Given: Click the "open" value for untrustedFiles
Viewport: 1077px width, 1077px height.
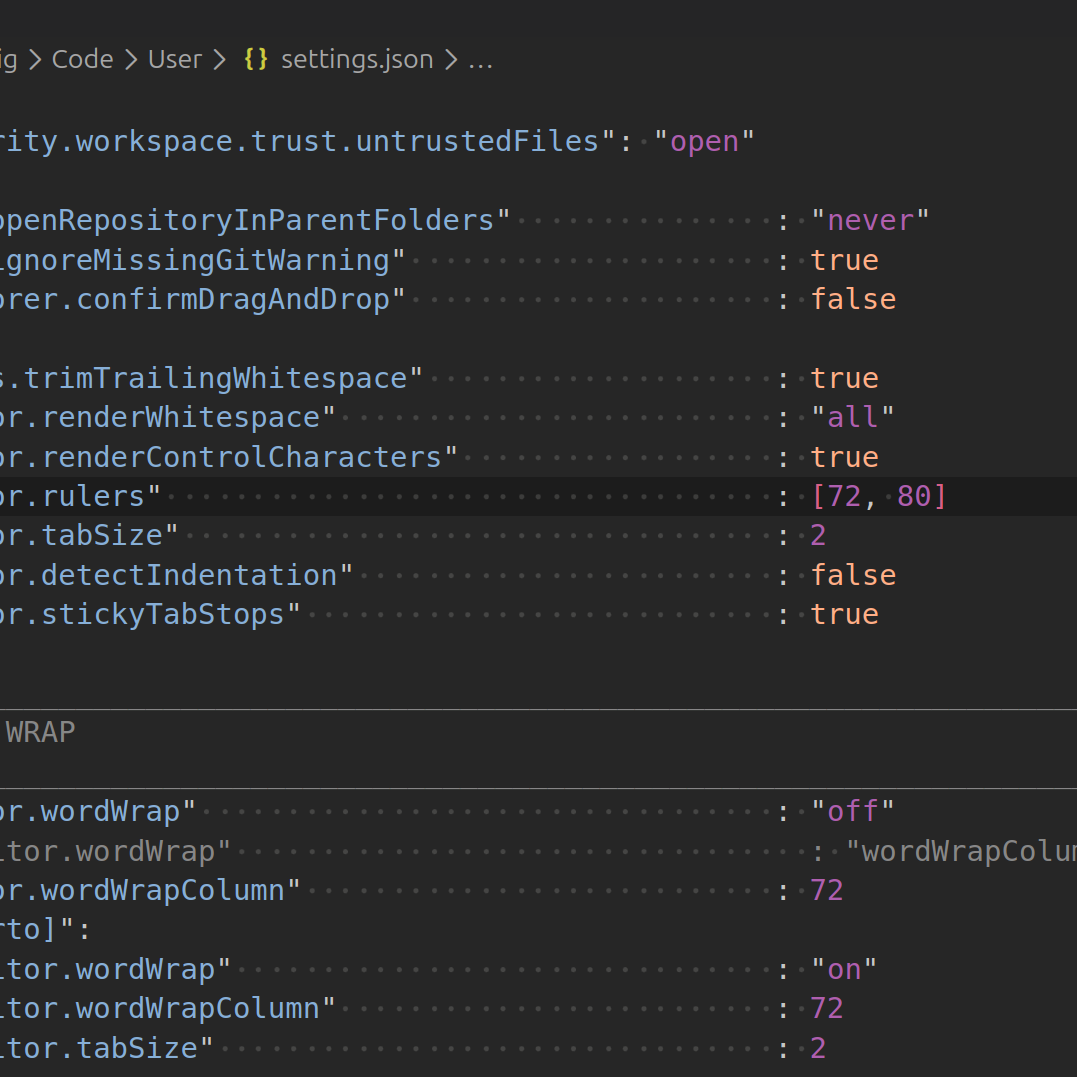Looking at the screenshot, I should [704, 141].
